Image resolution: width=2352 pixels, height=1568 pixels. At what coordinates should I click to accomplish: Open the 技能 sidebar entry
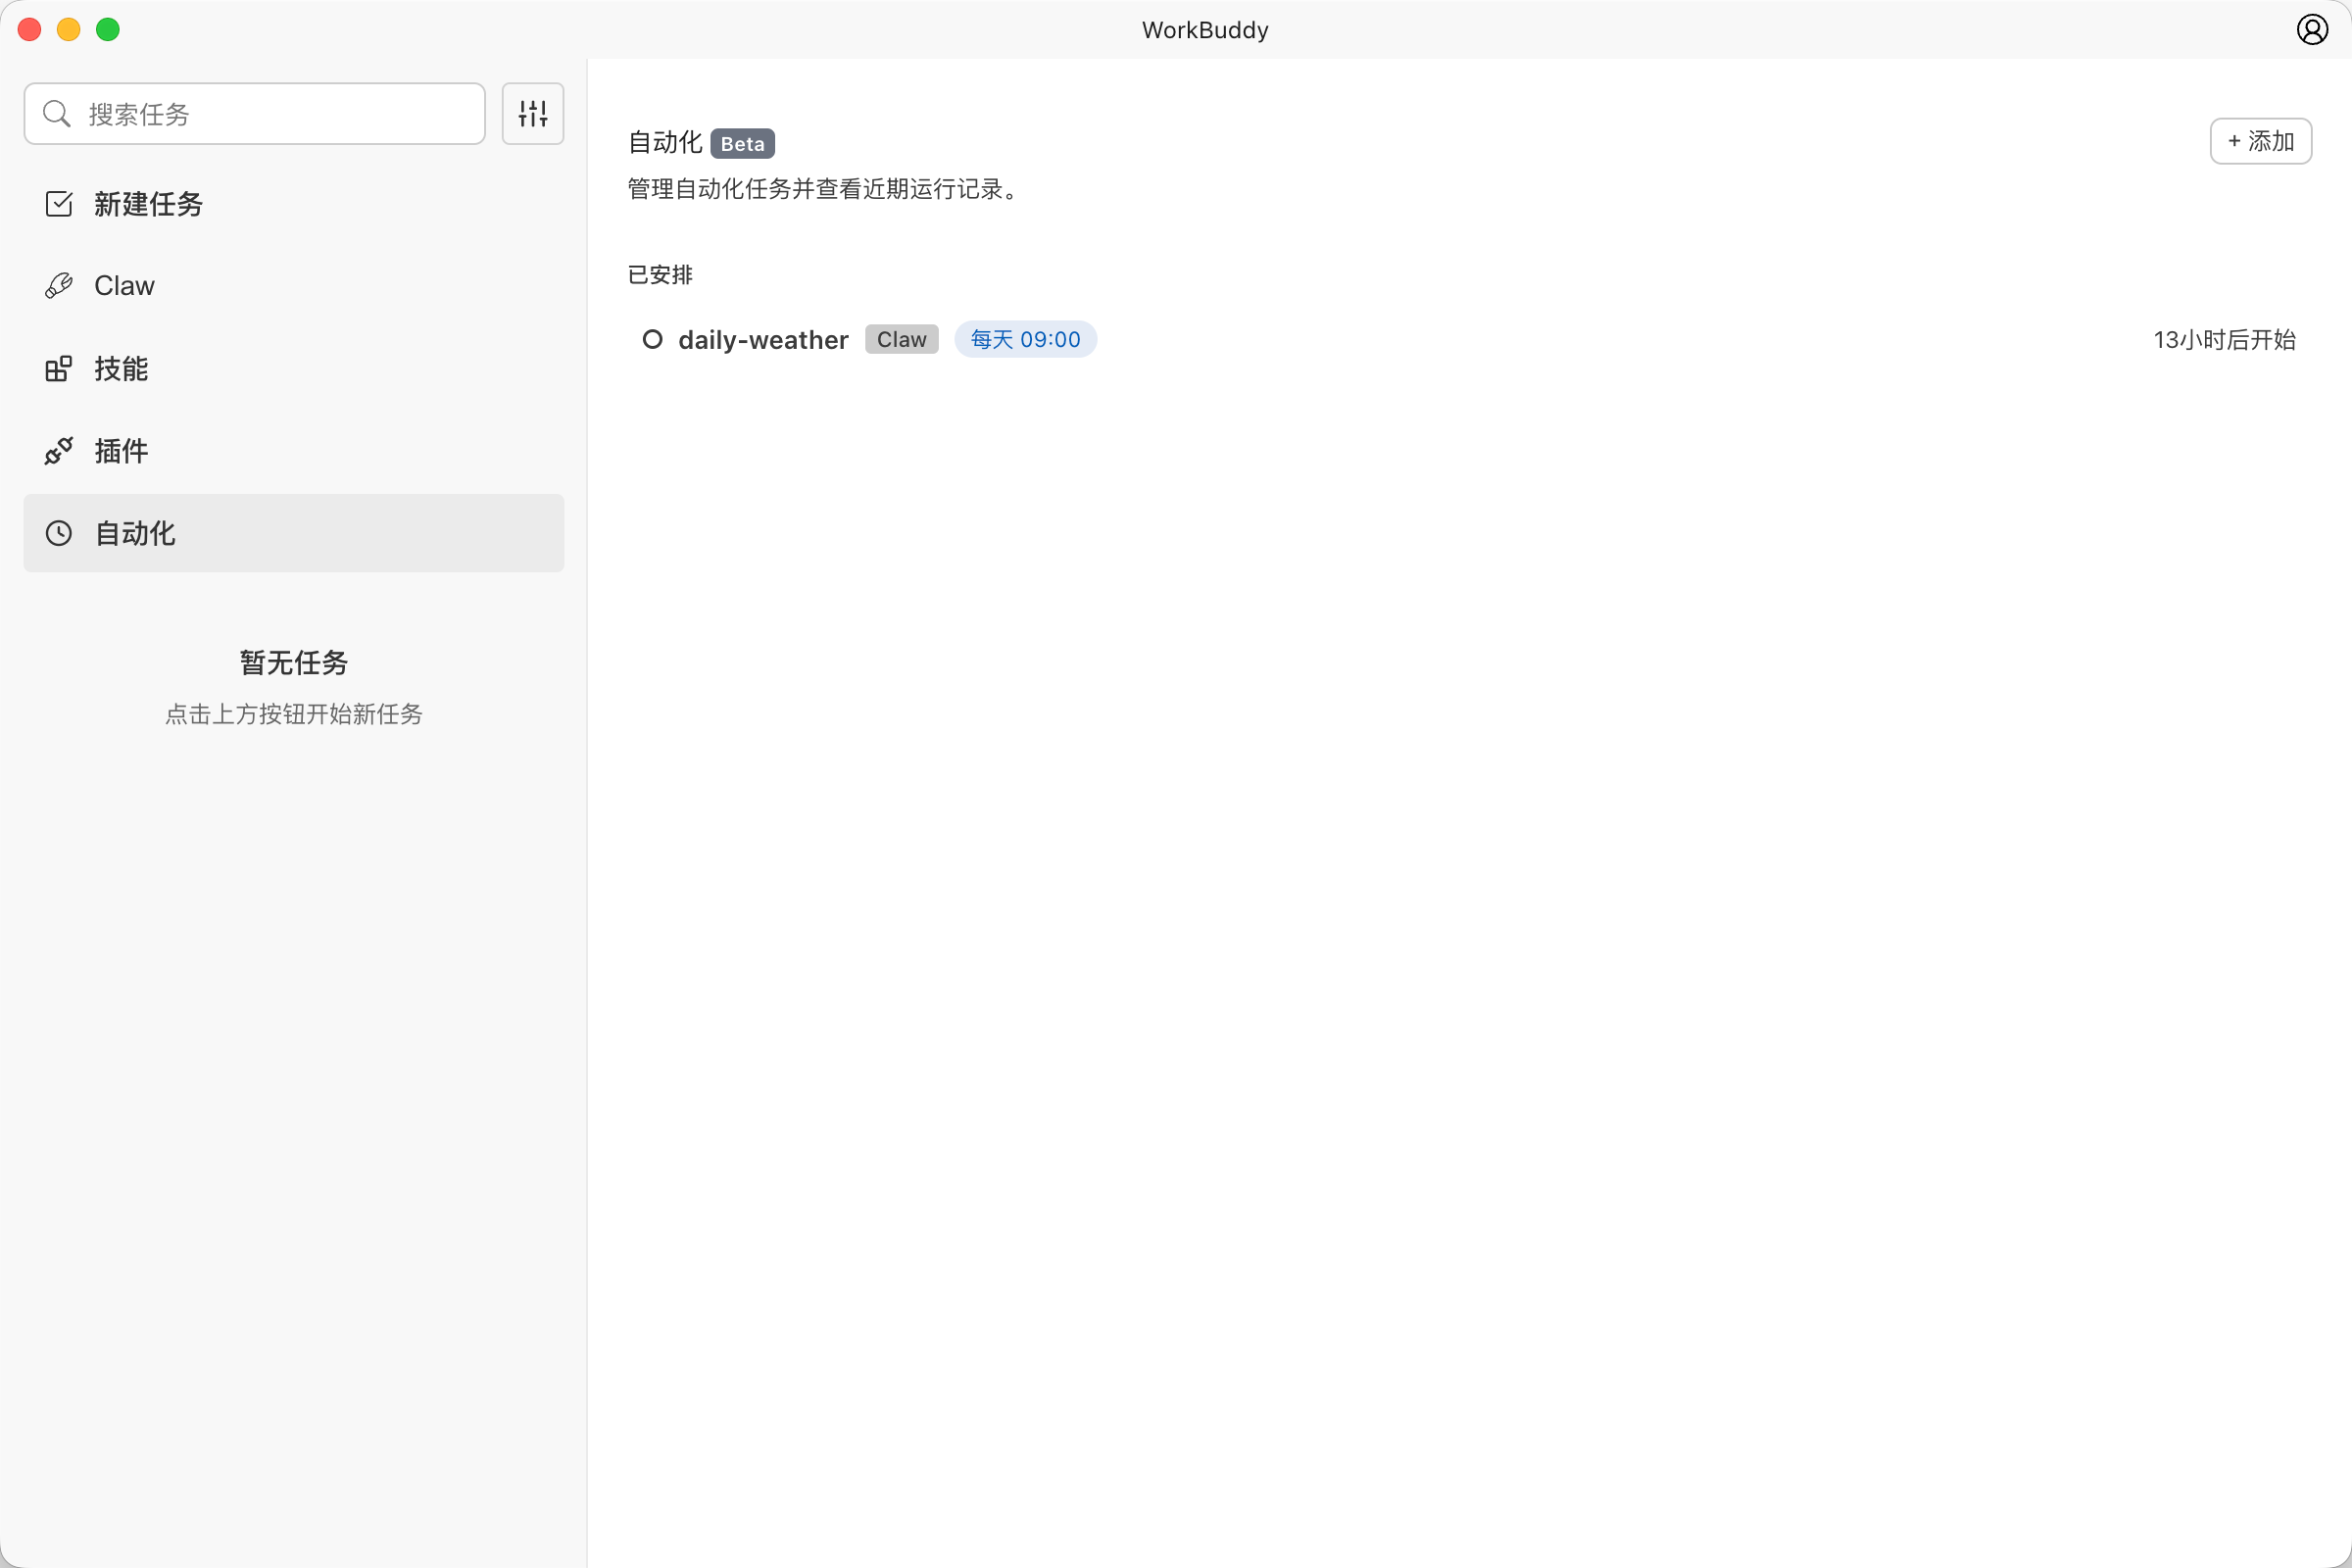tap(123, 368)
